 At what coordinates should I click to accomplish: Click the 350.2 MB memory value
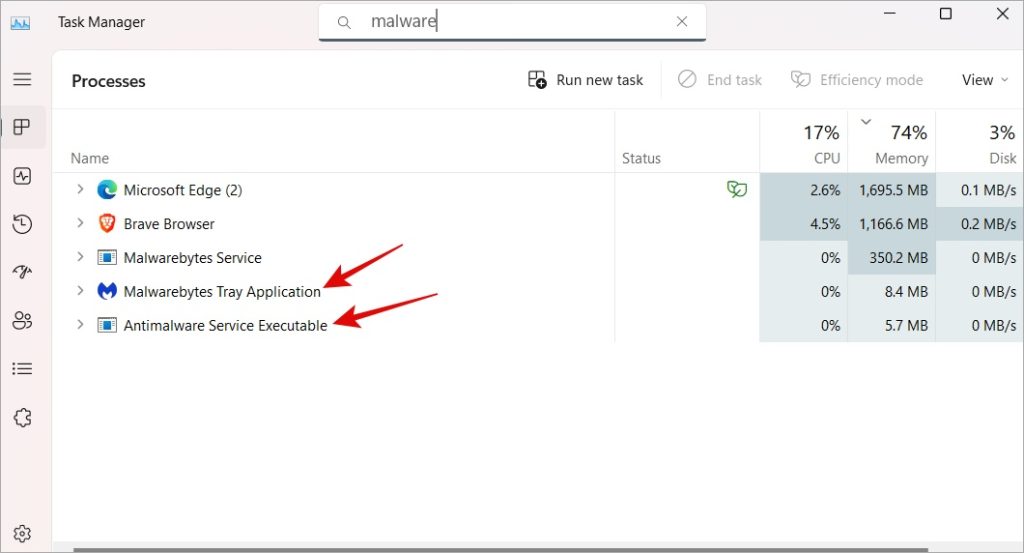pos(899,258)
